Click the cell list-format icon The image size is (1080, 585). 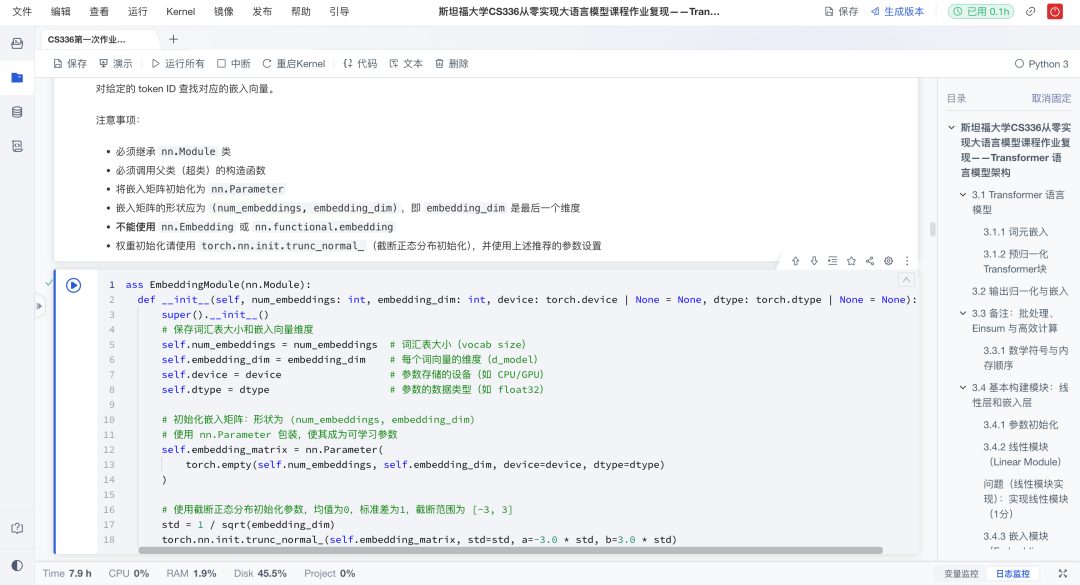point(833,261)
